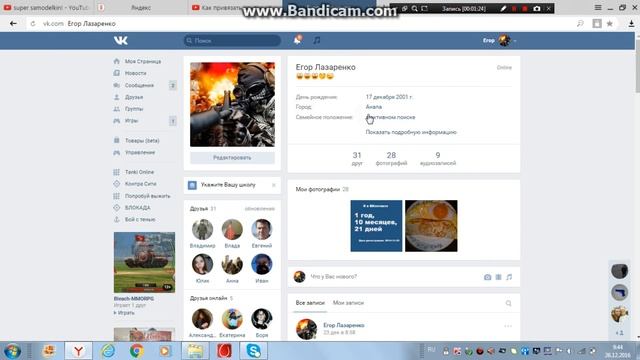
Task: Open Google Chrome from the taskbar
Action: [137, 351]
